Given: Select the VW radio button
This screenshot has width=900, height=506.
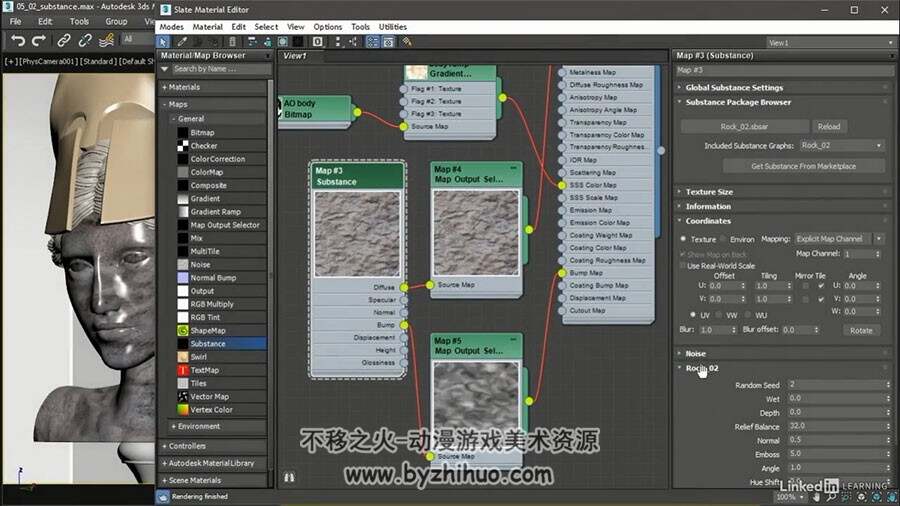Looking at the screenshot, I should 719,315.
